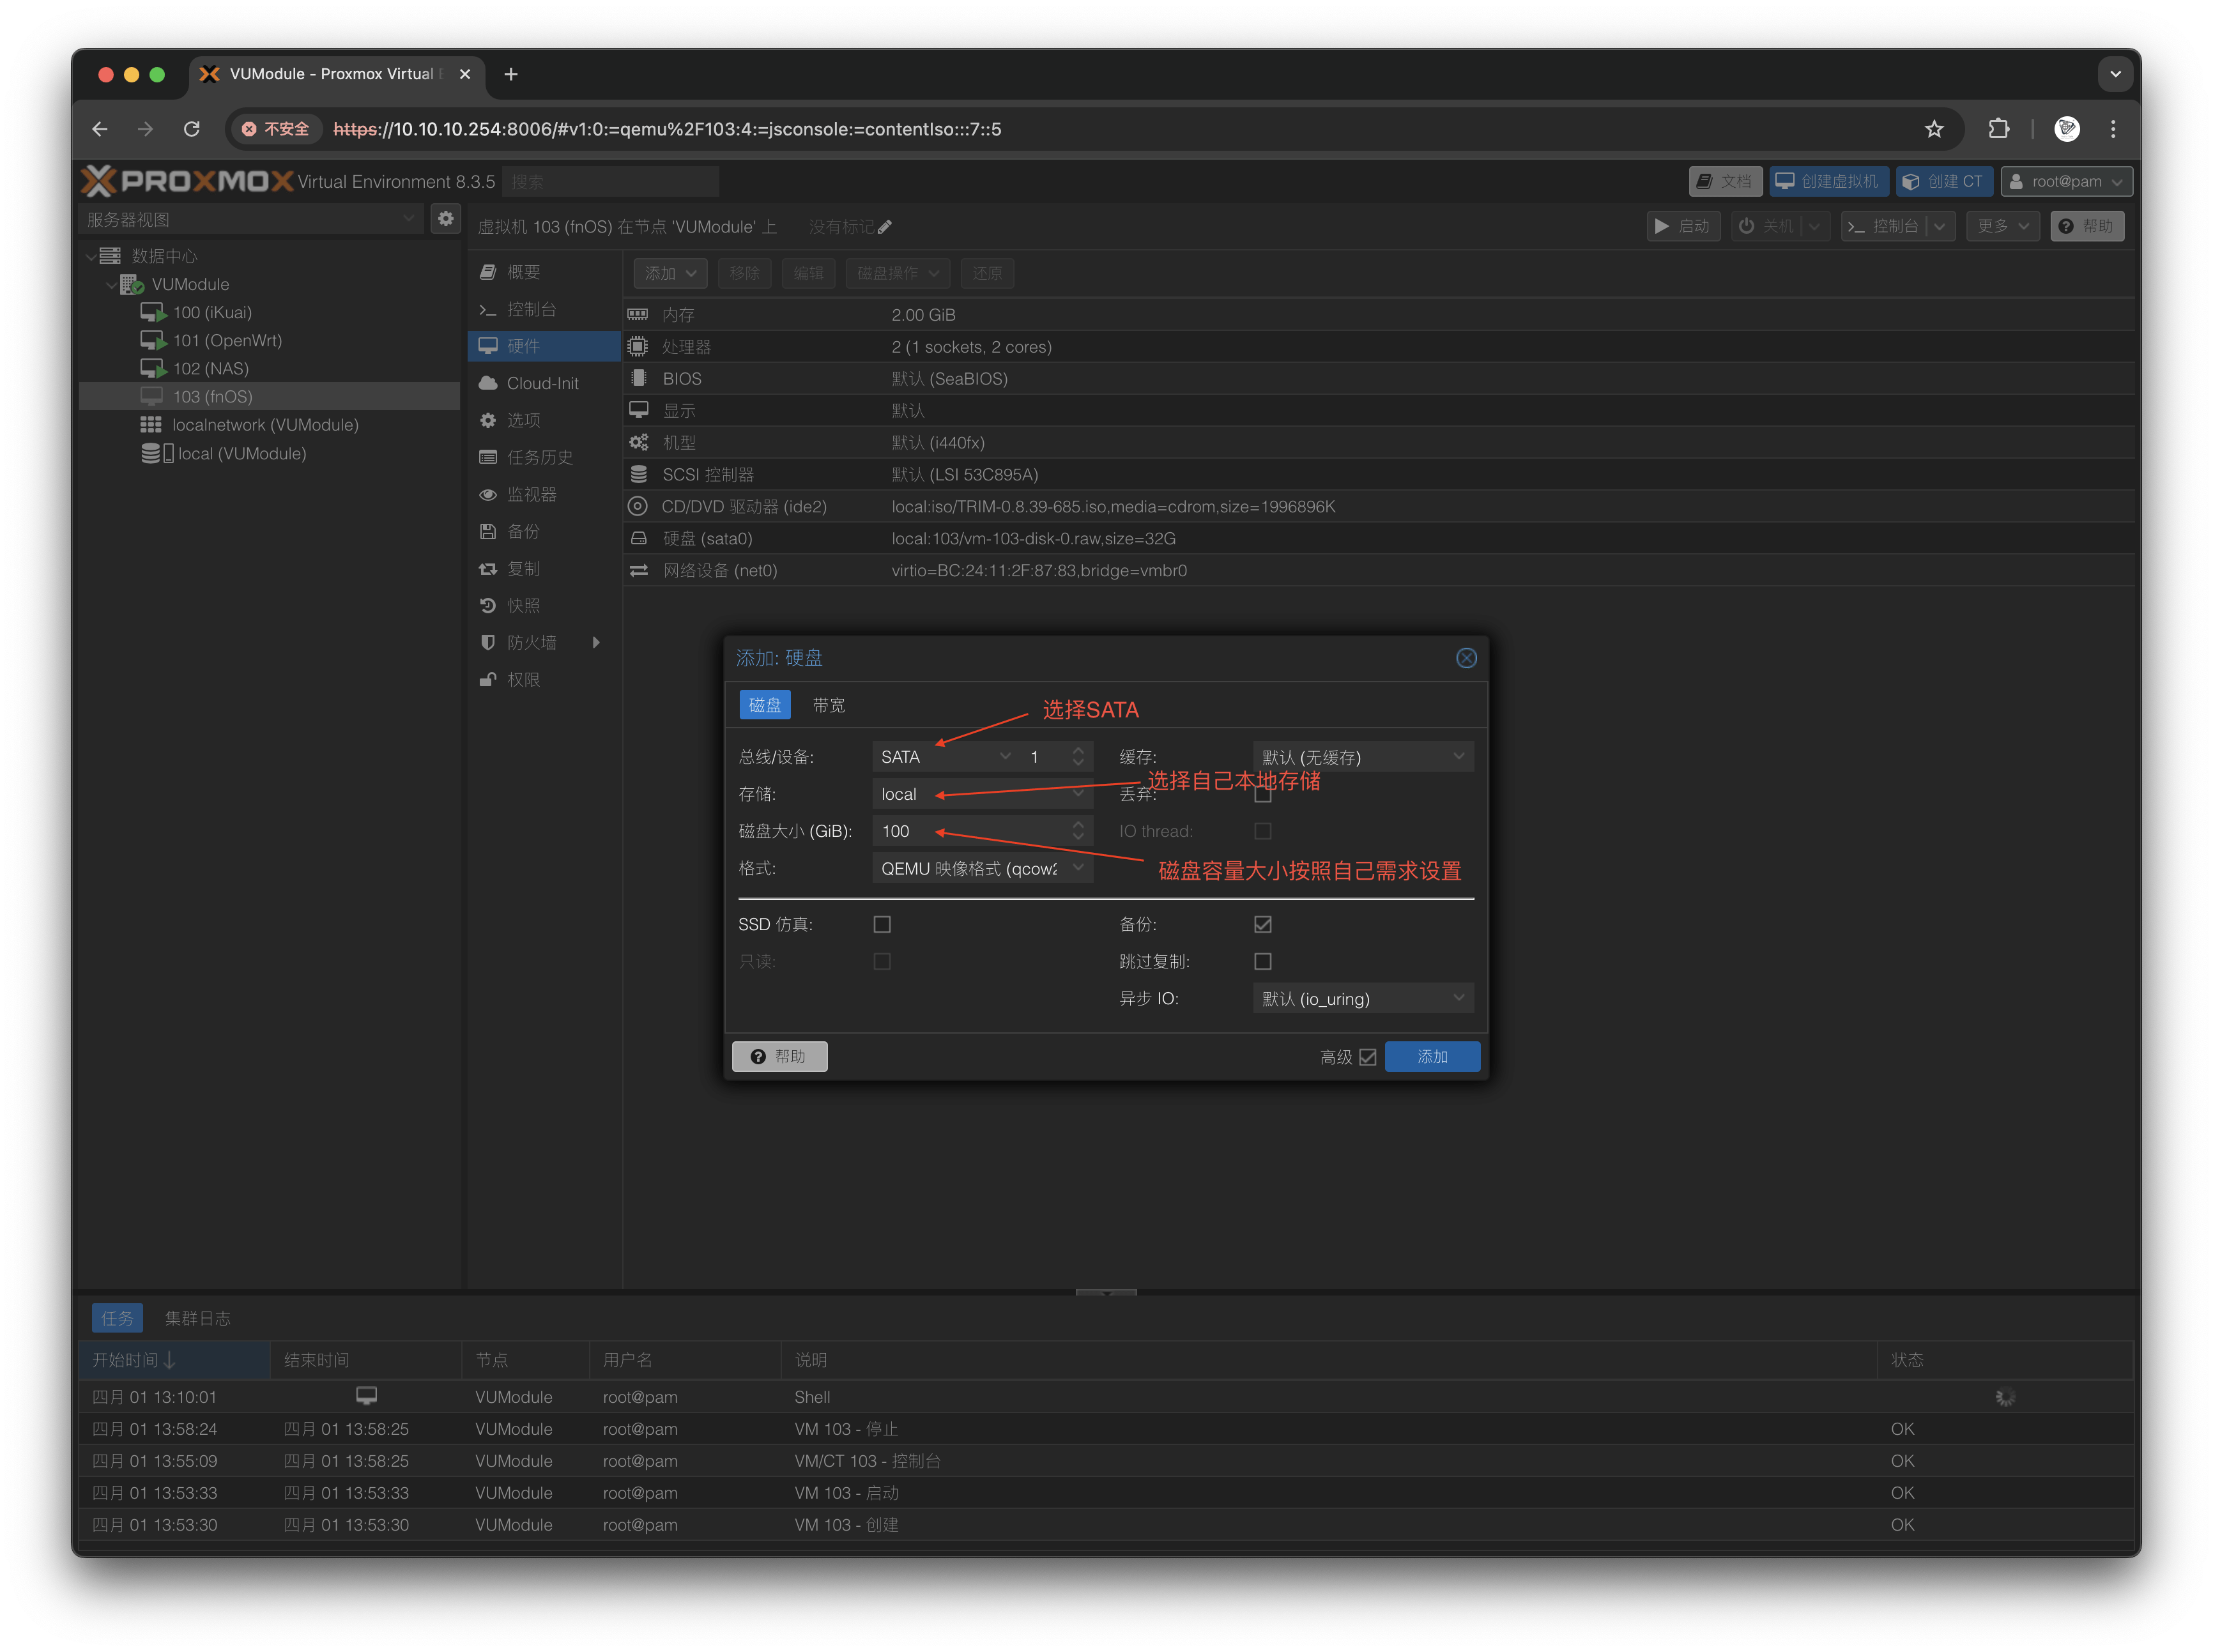Screen dimensions: 2213x1652
Task: Toggle the skip replication checkbox
Action: (1262, 961)
